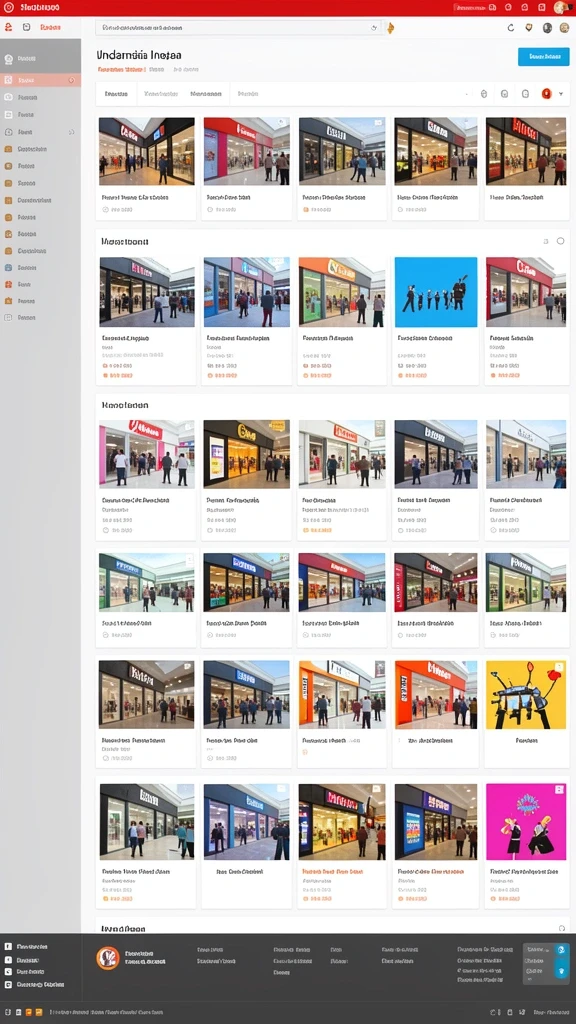Click the person icon at sidebar top
The image size is (576, 1024).
[x=8, y=27]
